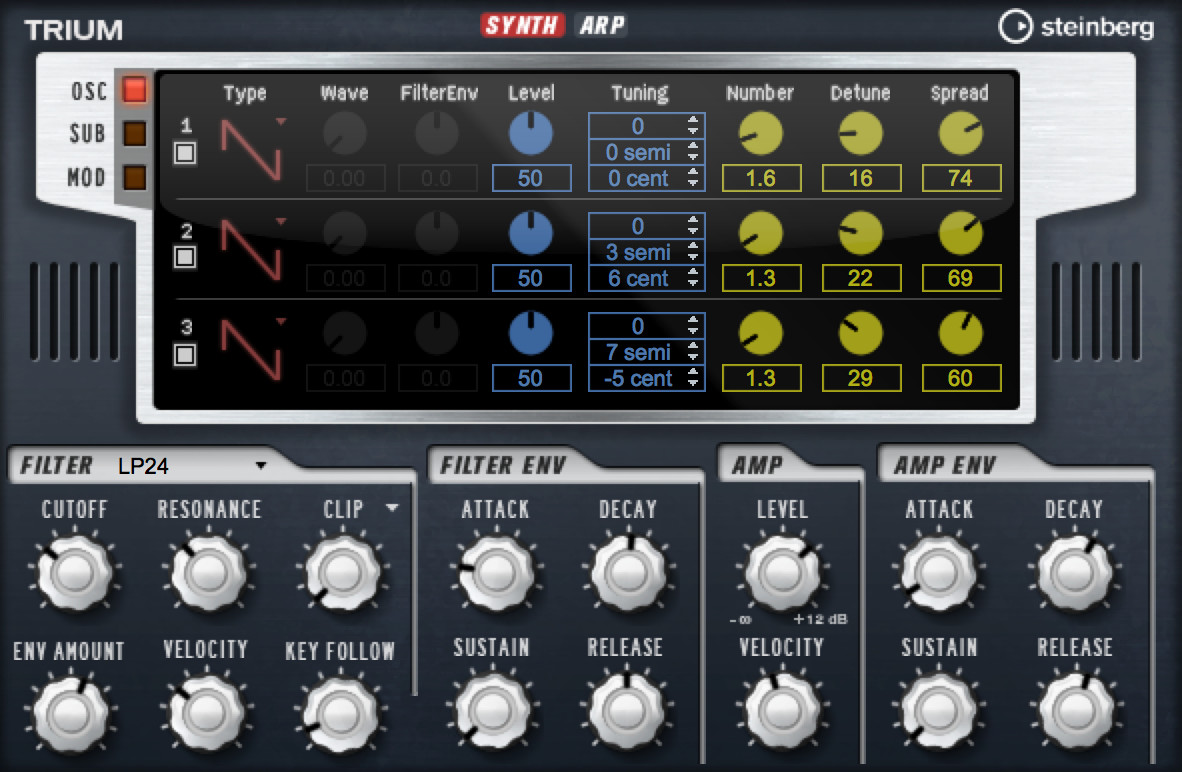Click oscillator 3 Detune value 29
This screenshot has width=1182, height=772.
tap(862, 378)
